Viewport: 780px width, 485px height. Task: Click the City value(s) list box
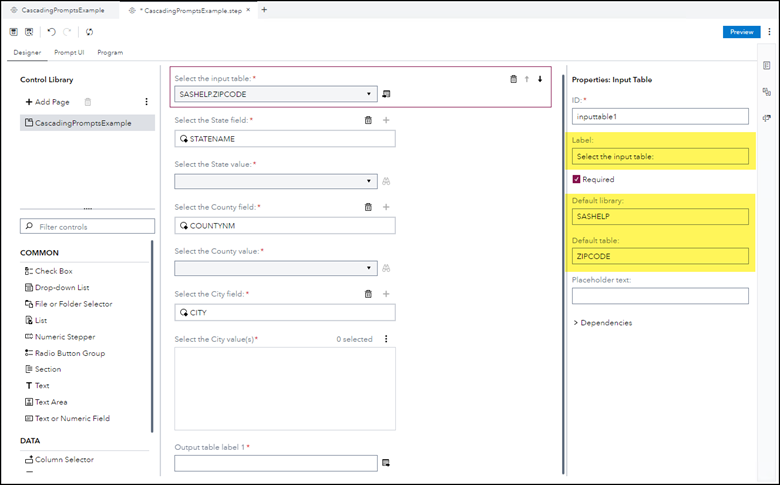coord(285,388)
